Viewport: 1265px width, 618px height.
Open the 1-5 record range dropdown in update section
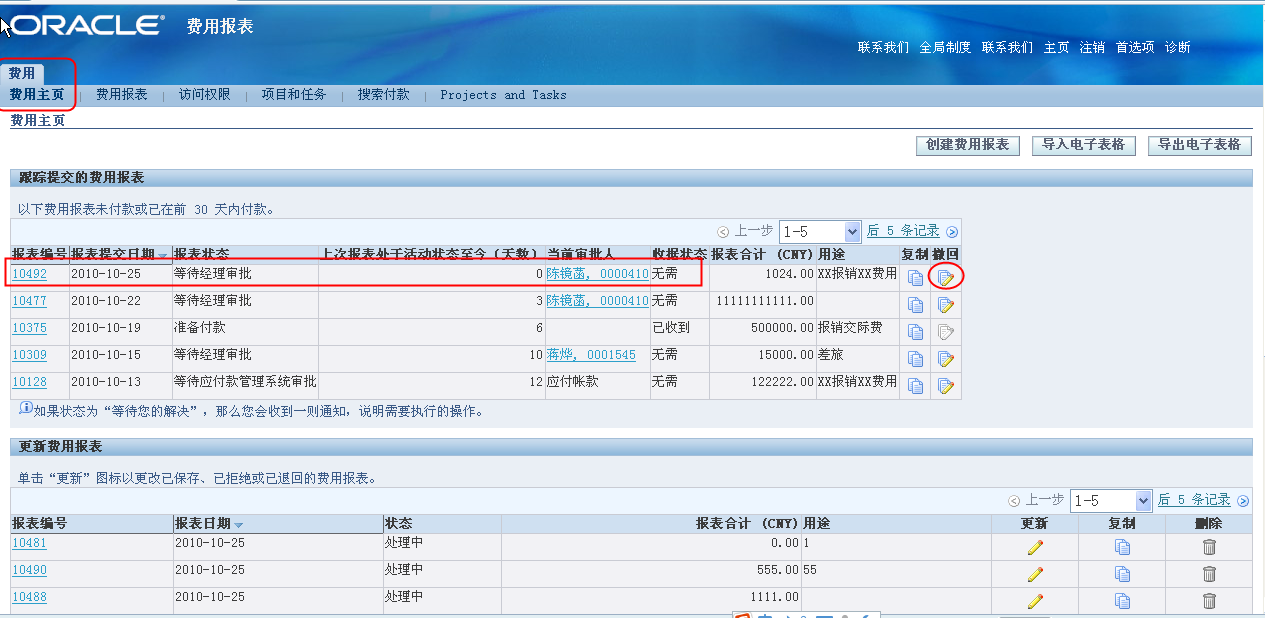(1110, 500)
